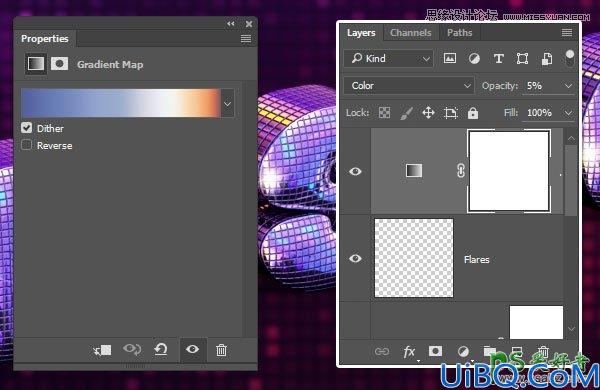Create a new group folder icon
Viewport: 600px width, 390px height.
pyautogui.click(x=489, y=351)
